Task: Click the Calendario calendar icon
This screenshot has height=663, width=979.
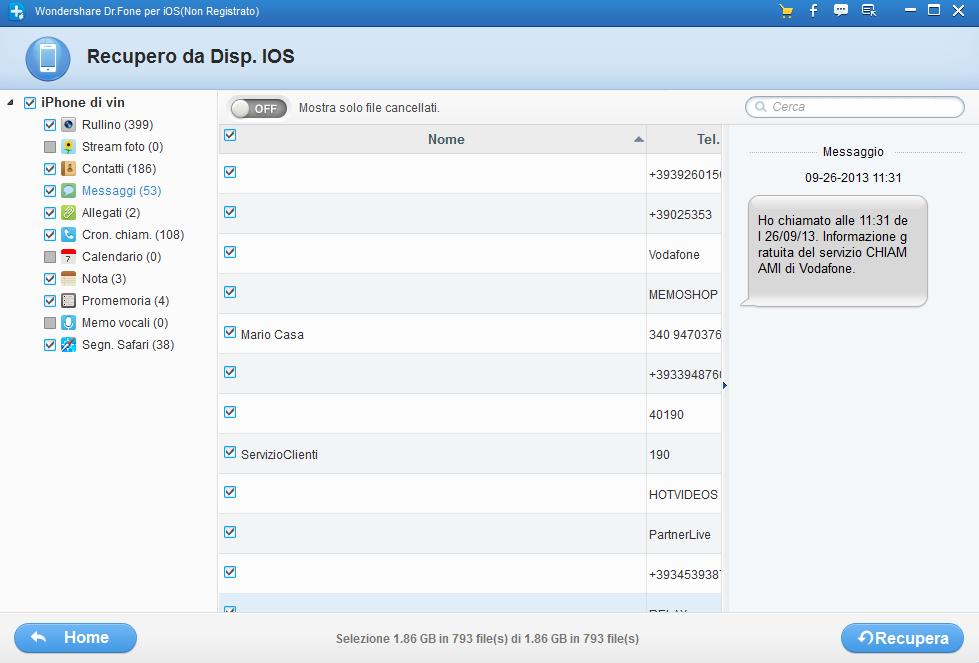Action: click(x=69, y=257)
